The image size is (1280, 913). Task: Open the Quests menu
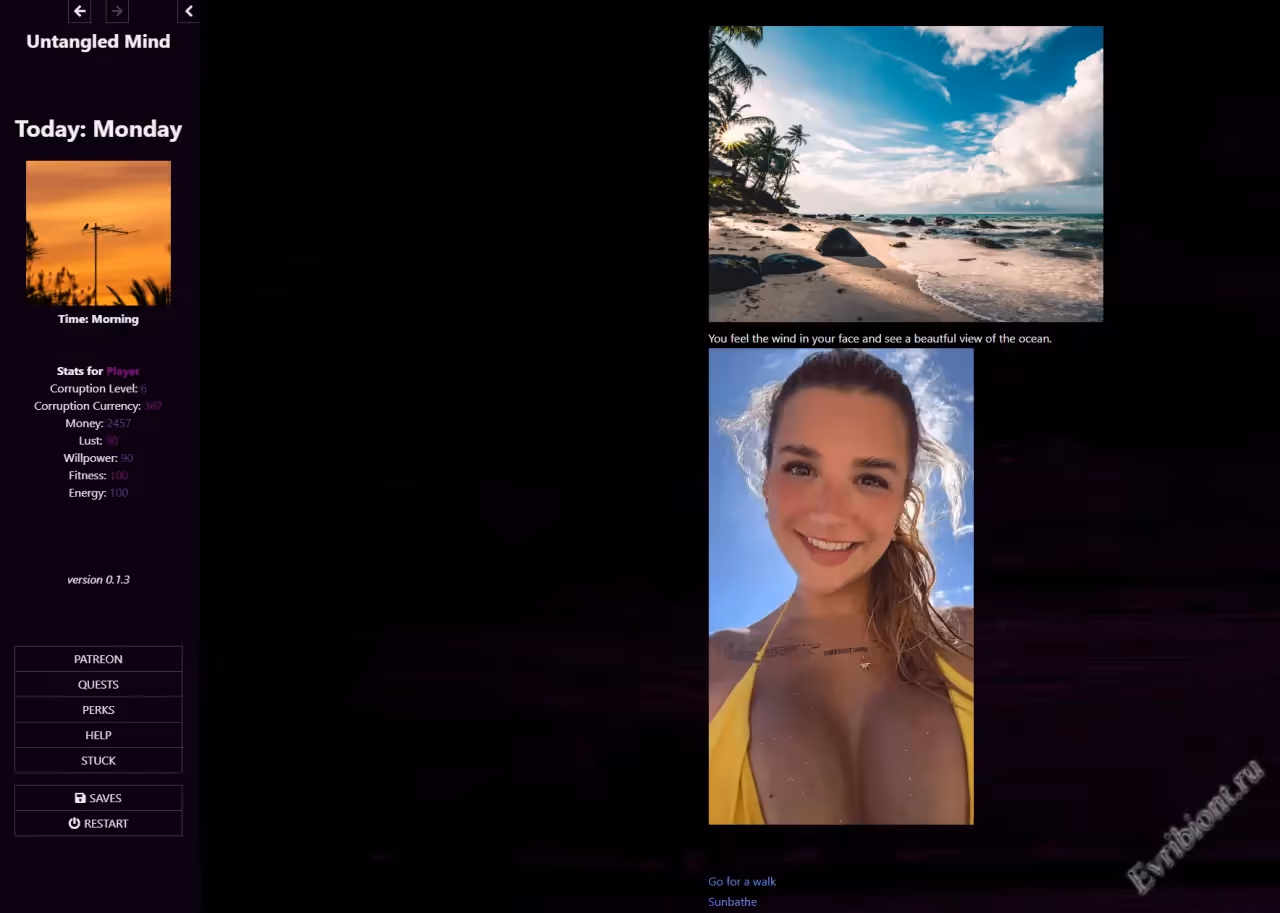[x=98, y=684]
